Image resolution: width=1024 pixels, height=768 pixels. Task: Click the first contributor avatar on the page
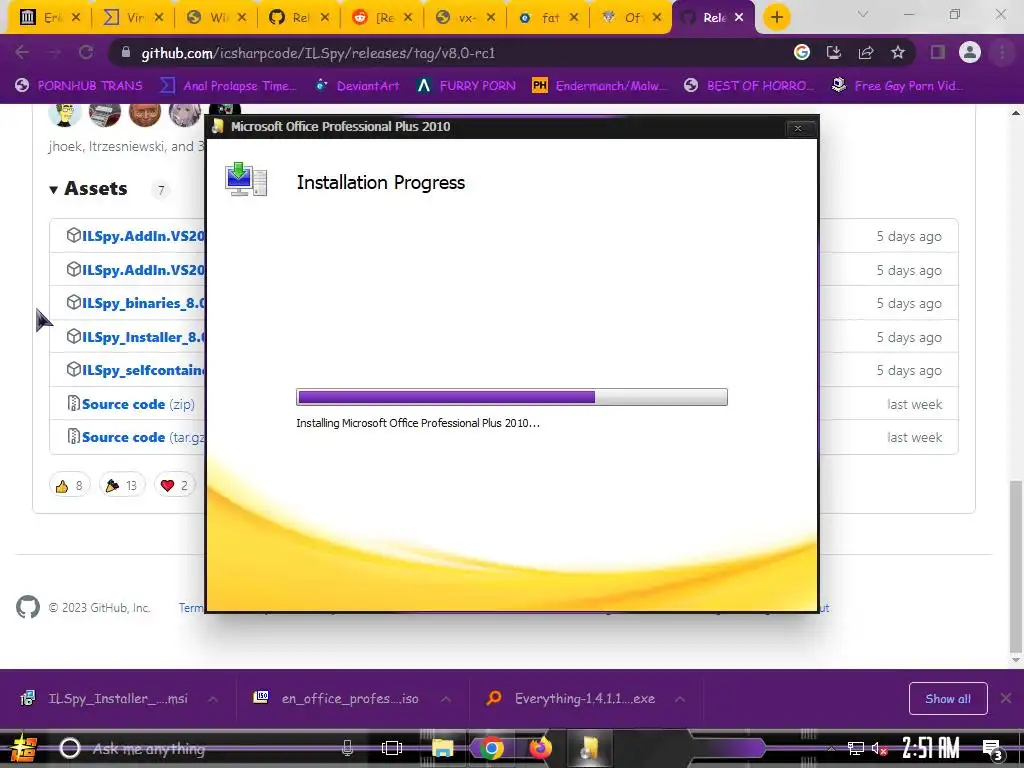pos(64,114)
